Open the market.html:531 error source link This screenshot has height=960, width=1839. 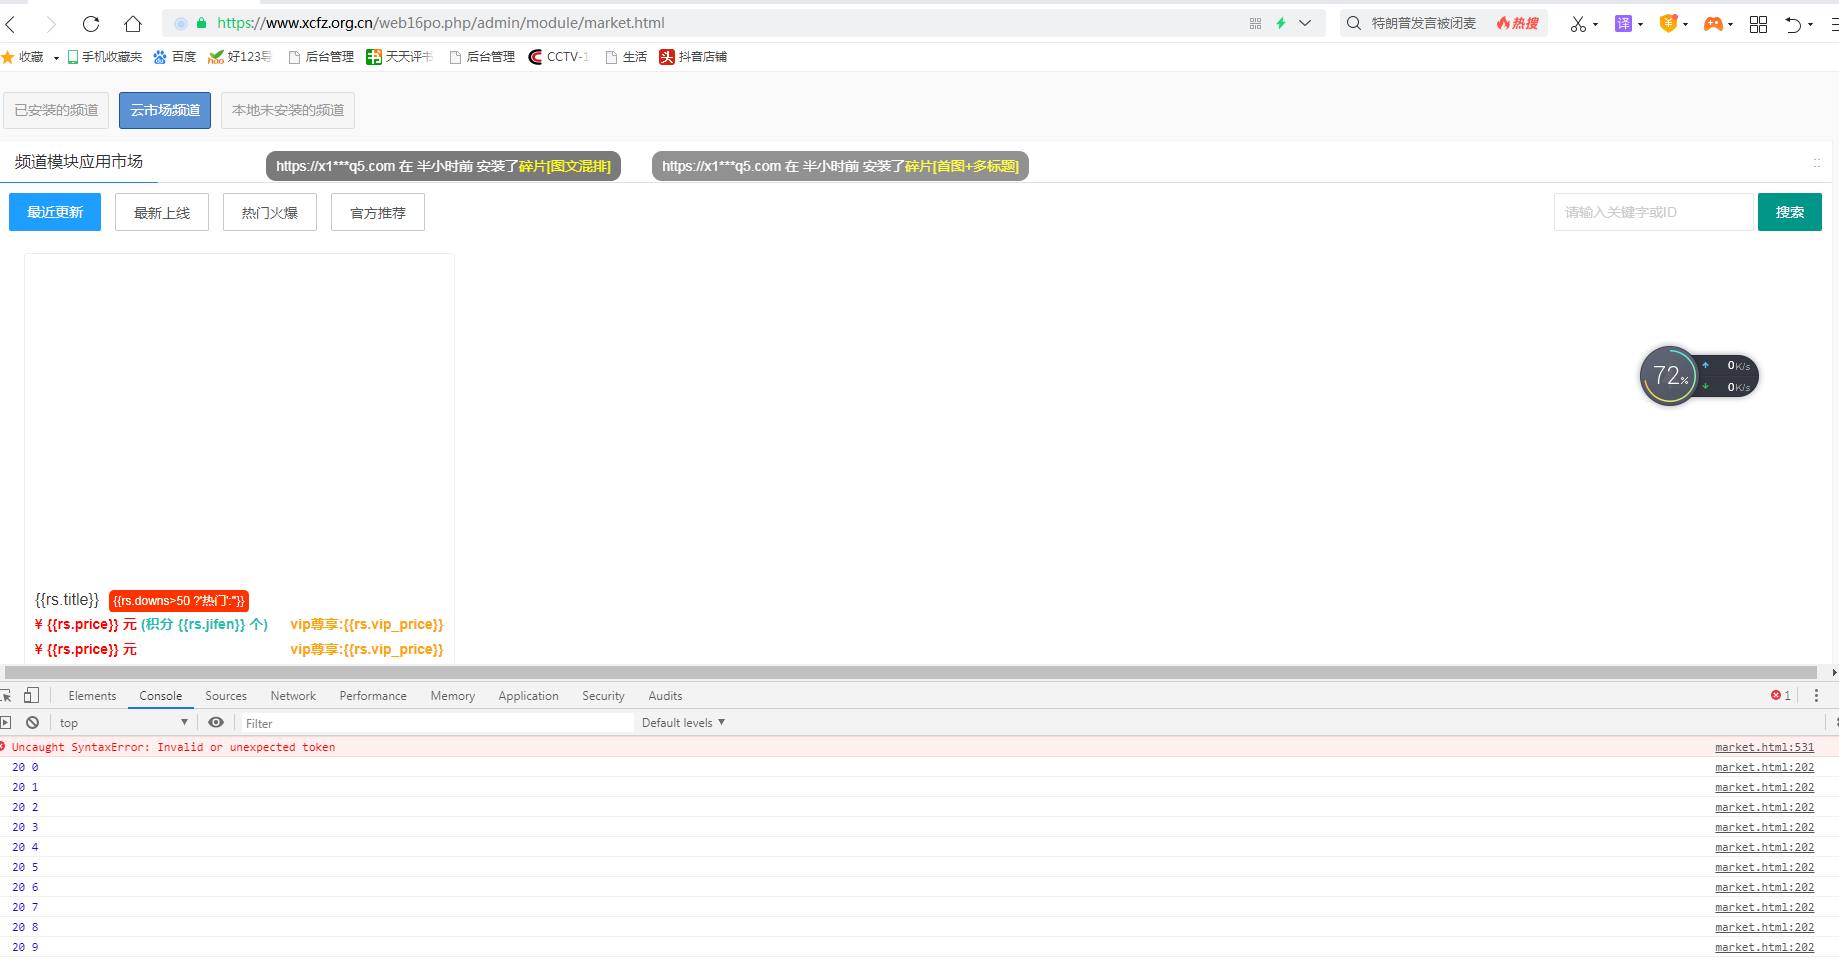click(1764, 747)
